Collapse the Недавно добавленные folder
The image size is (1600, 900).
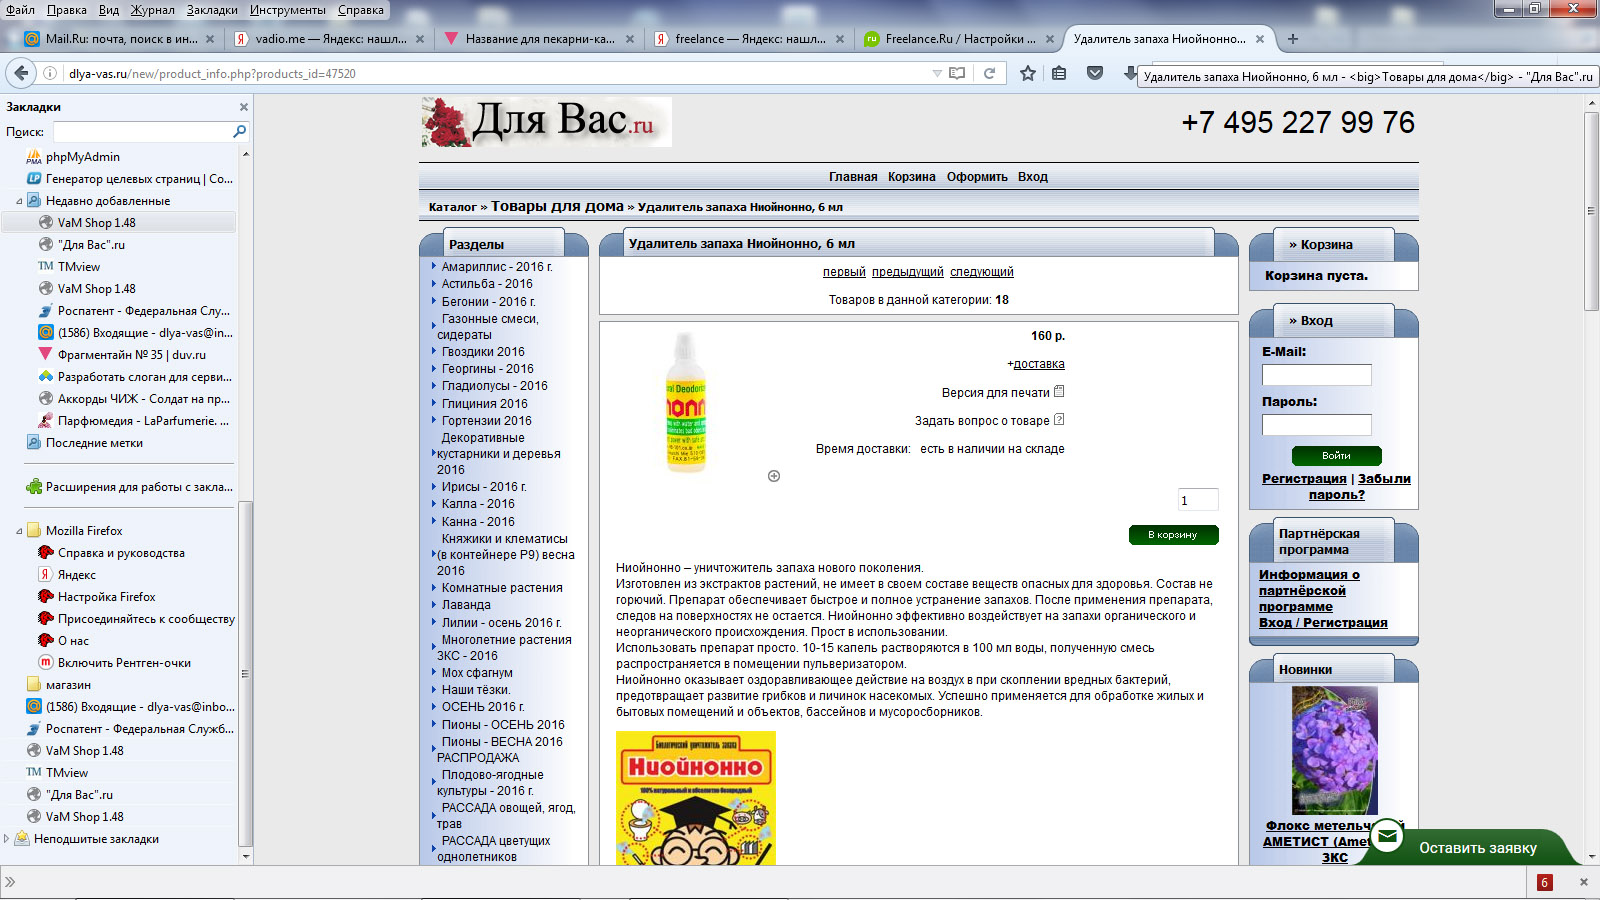click(x=19, y=201)
